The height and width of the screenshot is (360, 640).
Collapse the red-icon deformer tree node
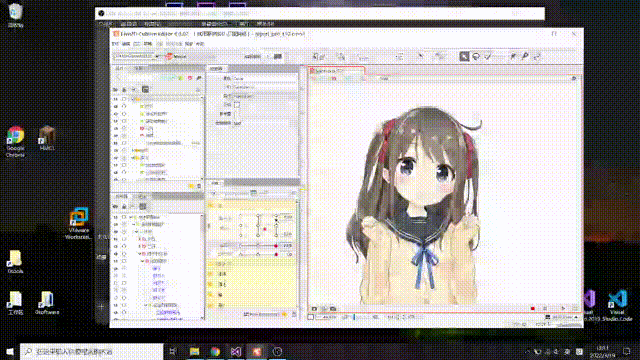click(x=140, y=253)
